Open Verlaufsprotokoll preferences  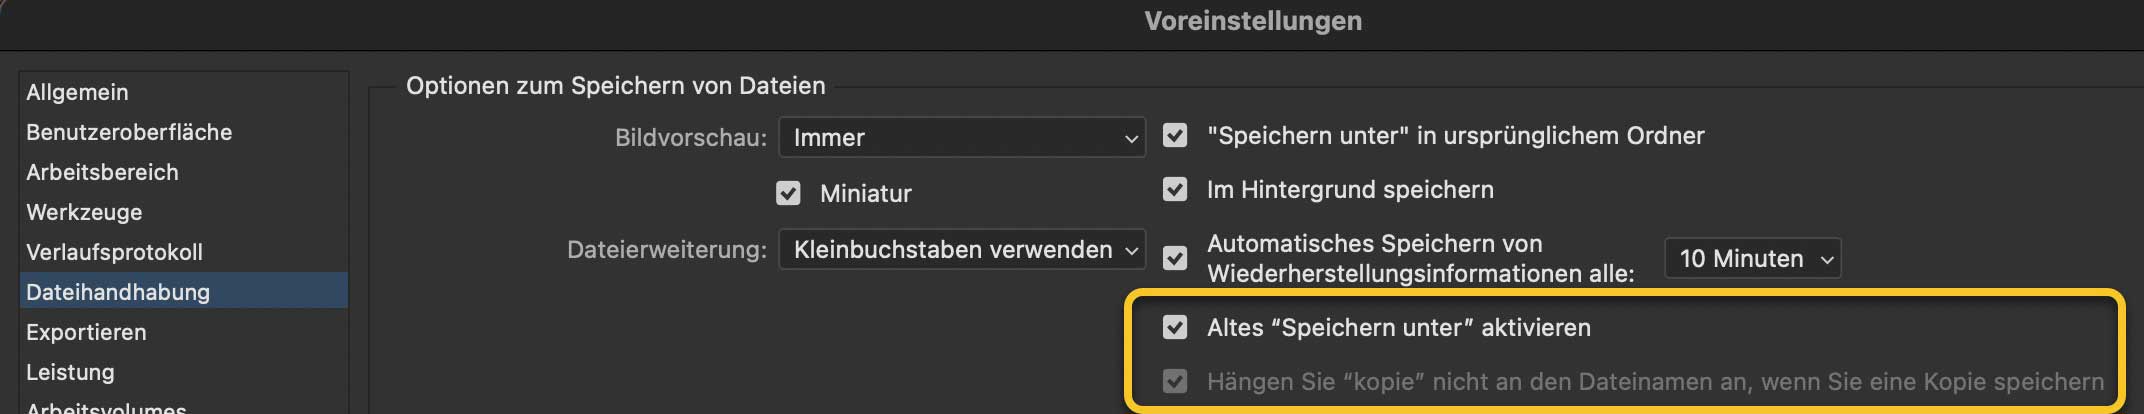pyautogui.click(x=114, y=252)
